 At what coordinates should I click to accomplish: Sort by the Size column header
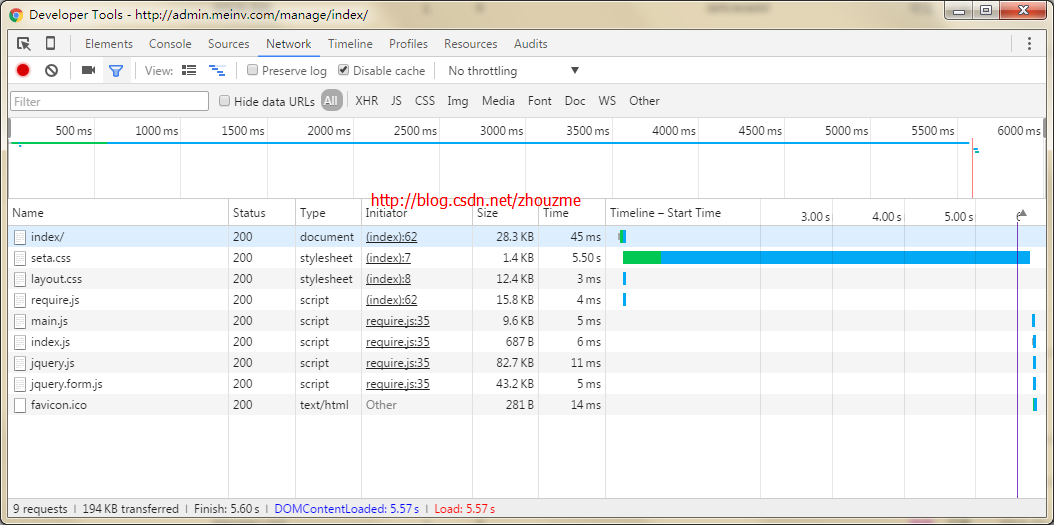(505, 213)
